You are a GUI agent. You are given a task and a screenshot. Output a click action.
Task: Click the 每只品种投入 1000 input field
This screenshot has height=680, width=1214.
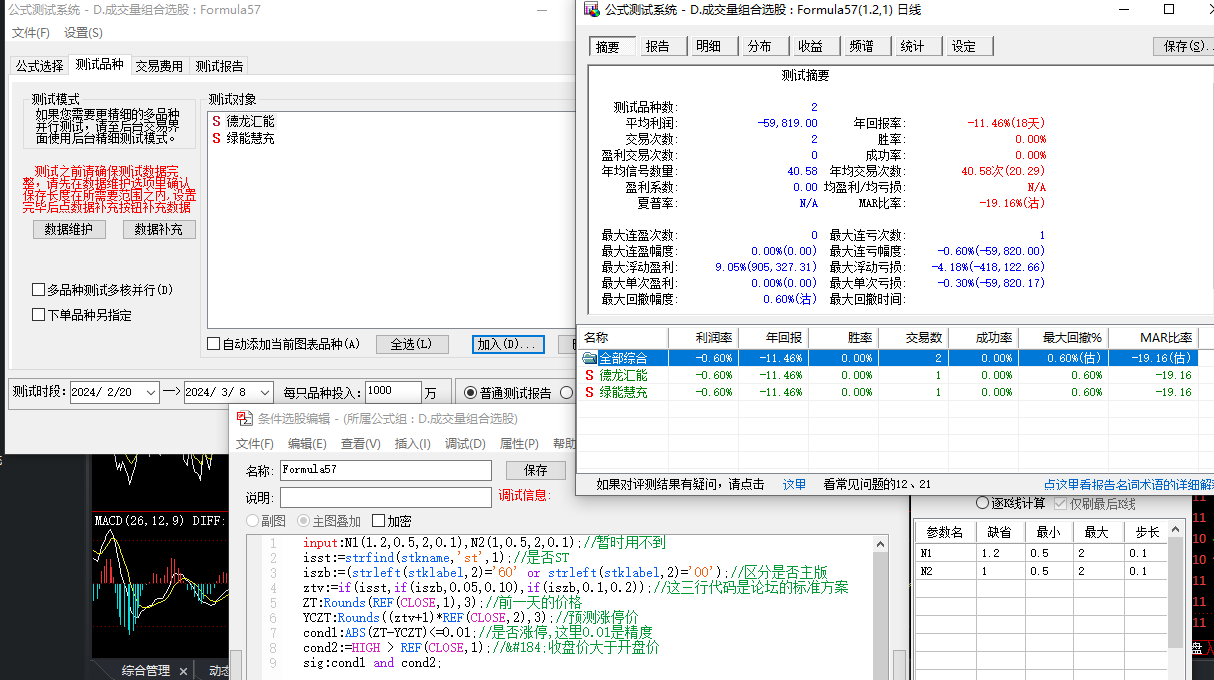(x=393, y=391)
